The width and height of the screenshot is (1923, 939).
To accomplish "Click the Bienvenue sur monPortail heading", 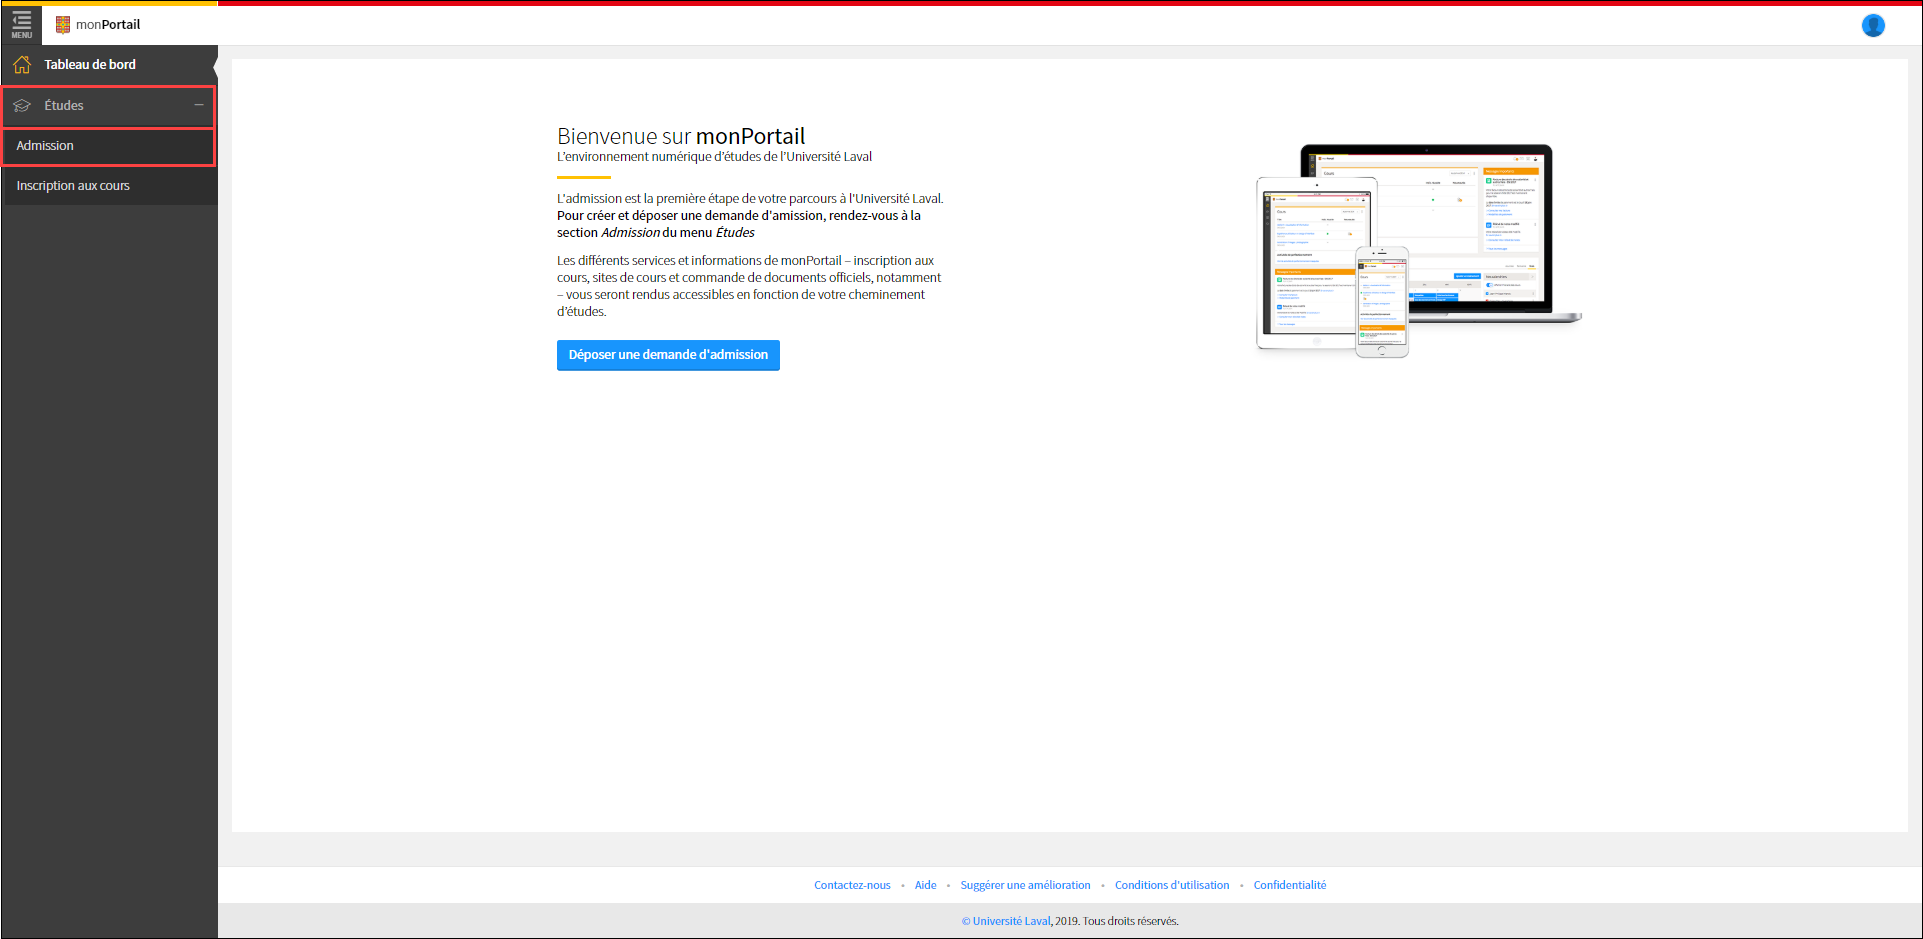I will pyautogui.click(x=681, y=136).
